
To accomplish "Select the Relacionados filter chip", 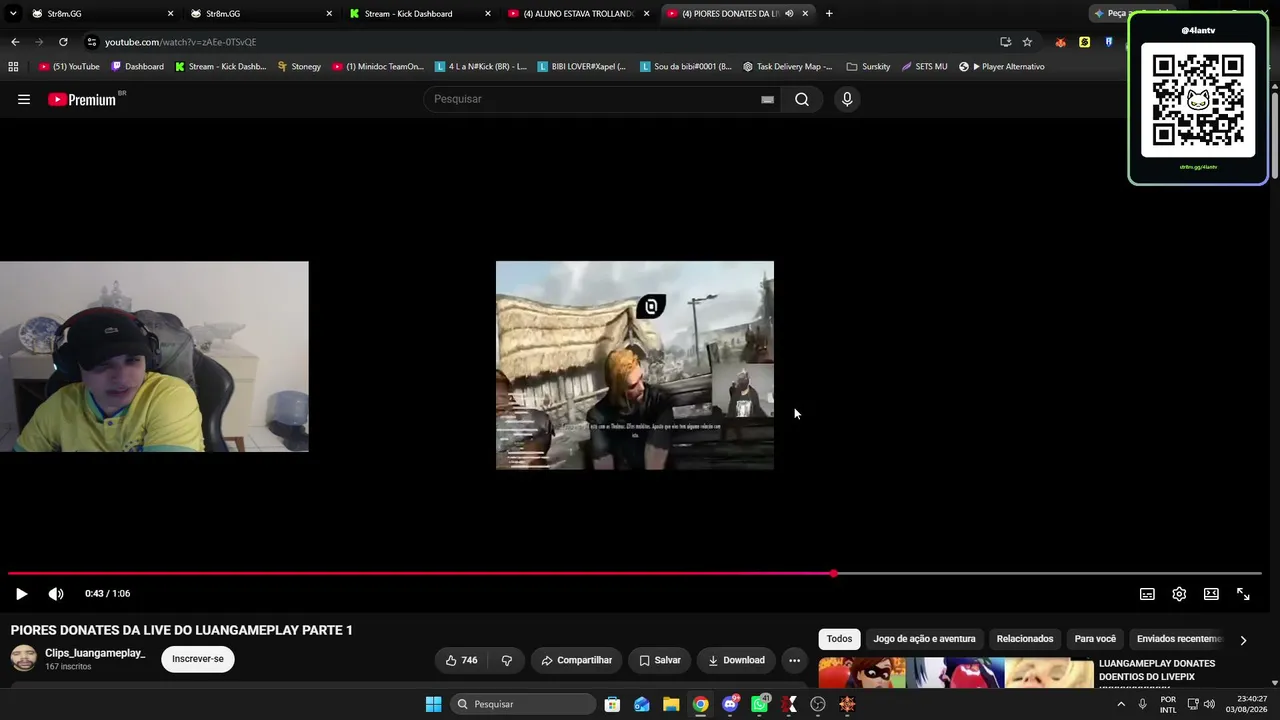I will tap(1025, 639).
